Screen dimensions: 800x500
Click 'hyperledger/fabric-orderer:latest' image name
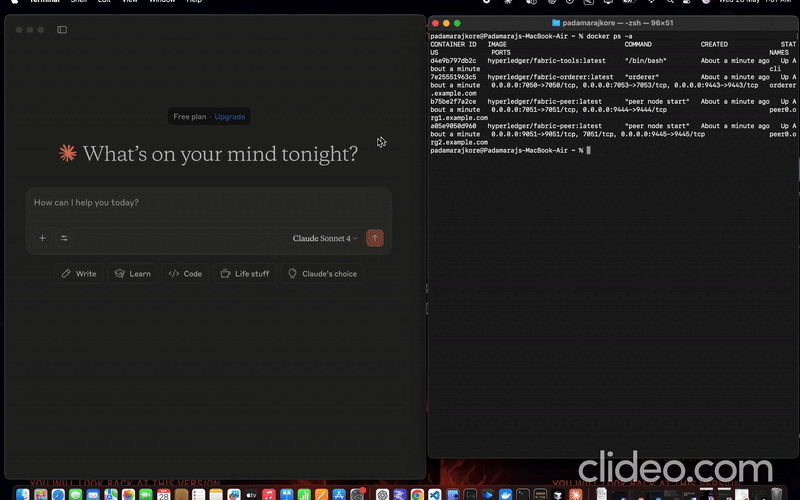click(550, 77)
